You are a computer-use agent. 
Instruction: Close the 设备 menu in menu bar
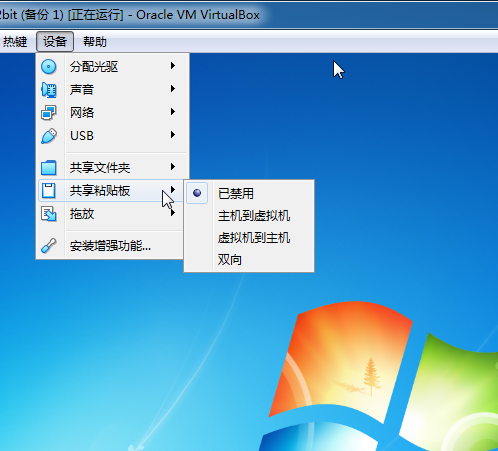55,42
